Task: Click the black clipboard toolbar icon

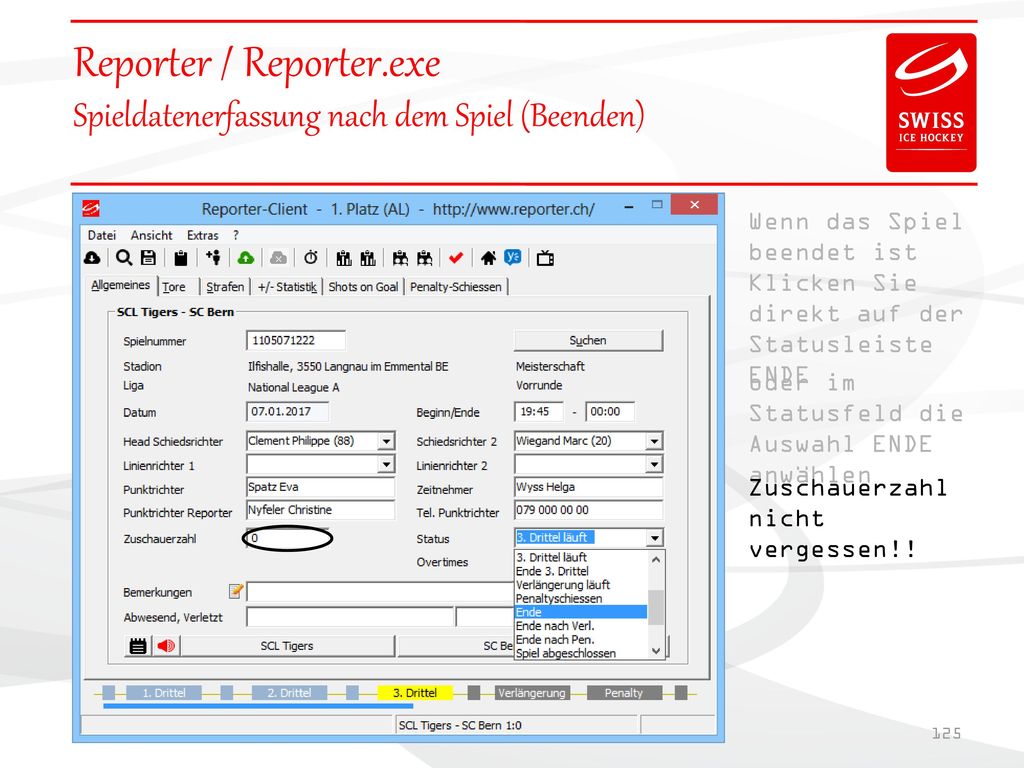Action: 181,259
